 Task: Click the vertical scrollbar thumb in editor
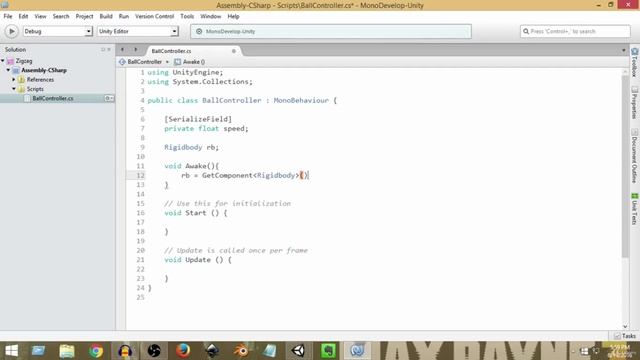(x=625, y=167)
